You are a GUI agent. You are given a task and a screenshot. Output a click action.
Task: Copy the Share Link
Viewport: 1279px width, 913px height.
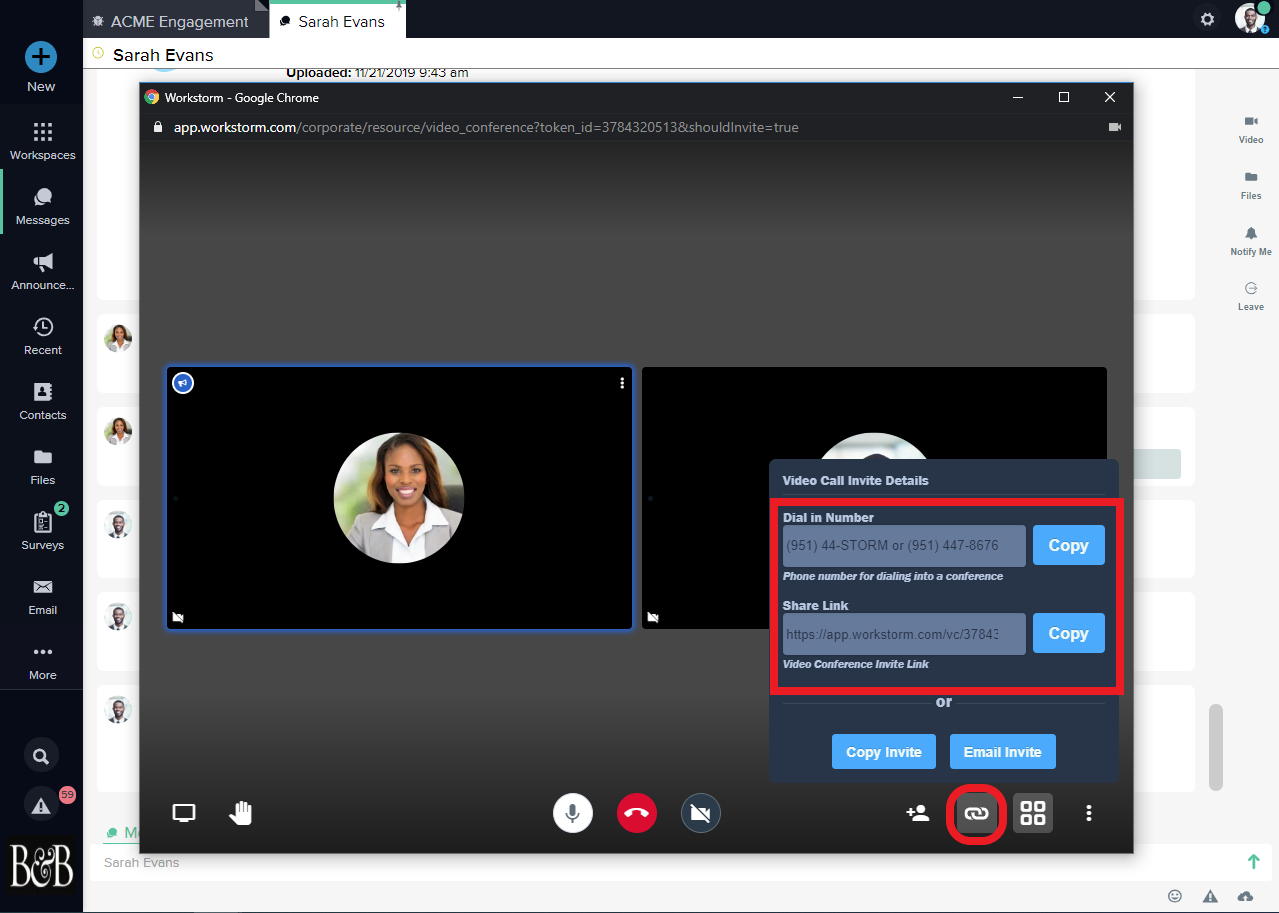(x=1068, y=633)
